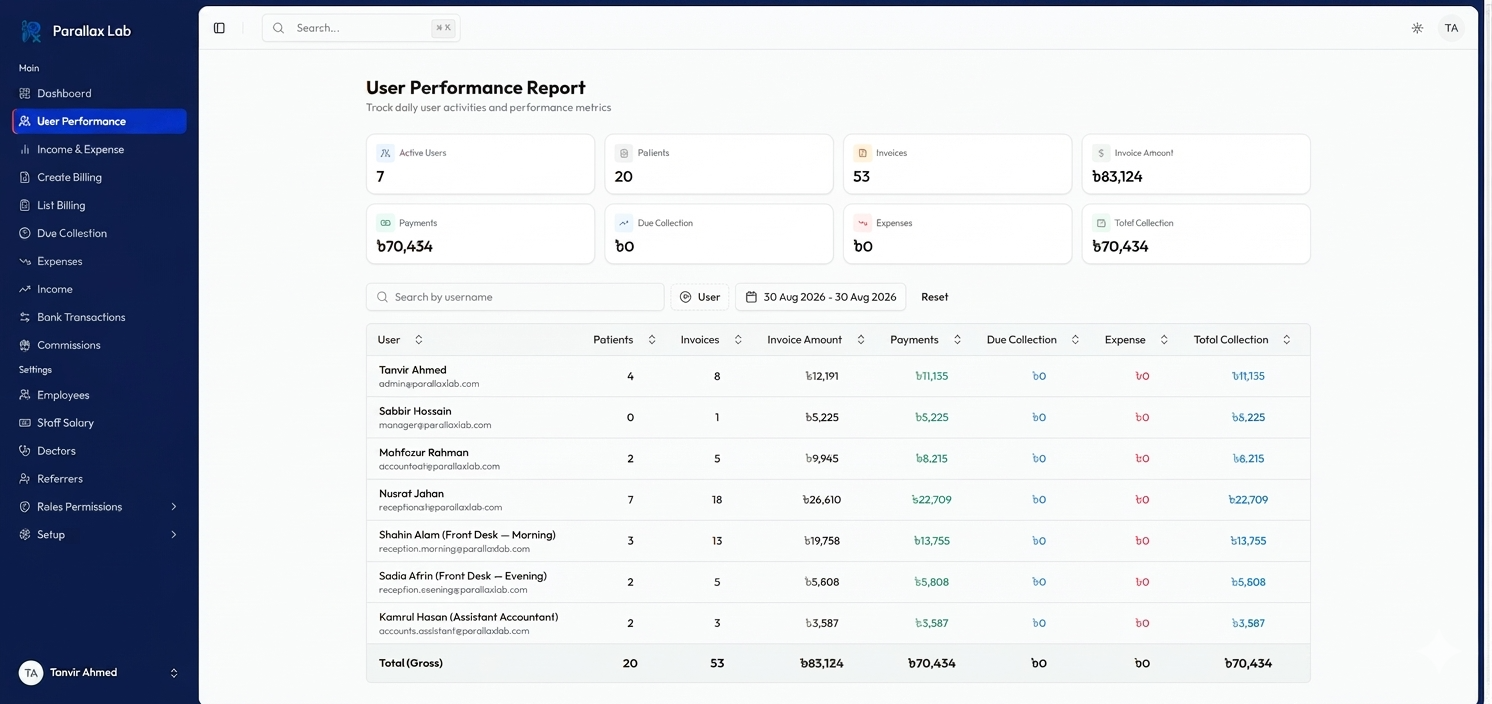This screenshot has height=704, width=1492.
Task: Sort table by Patients column arrows
Action: coord(652,340)
